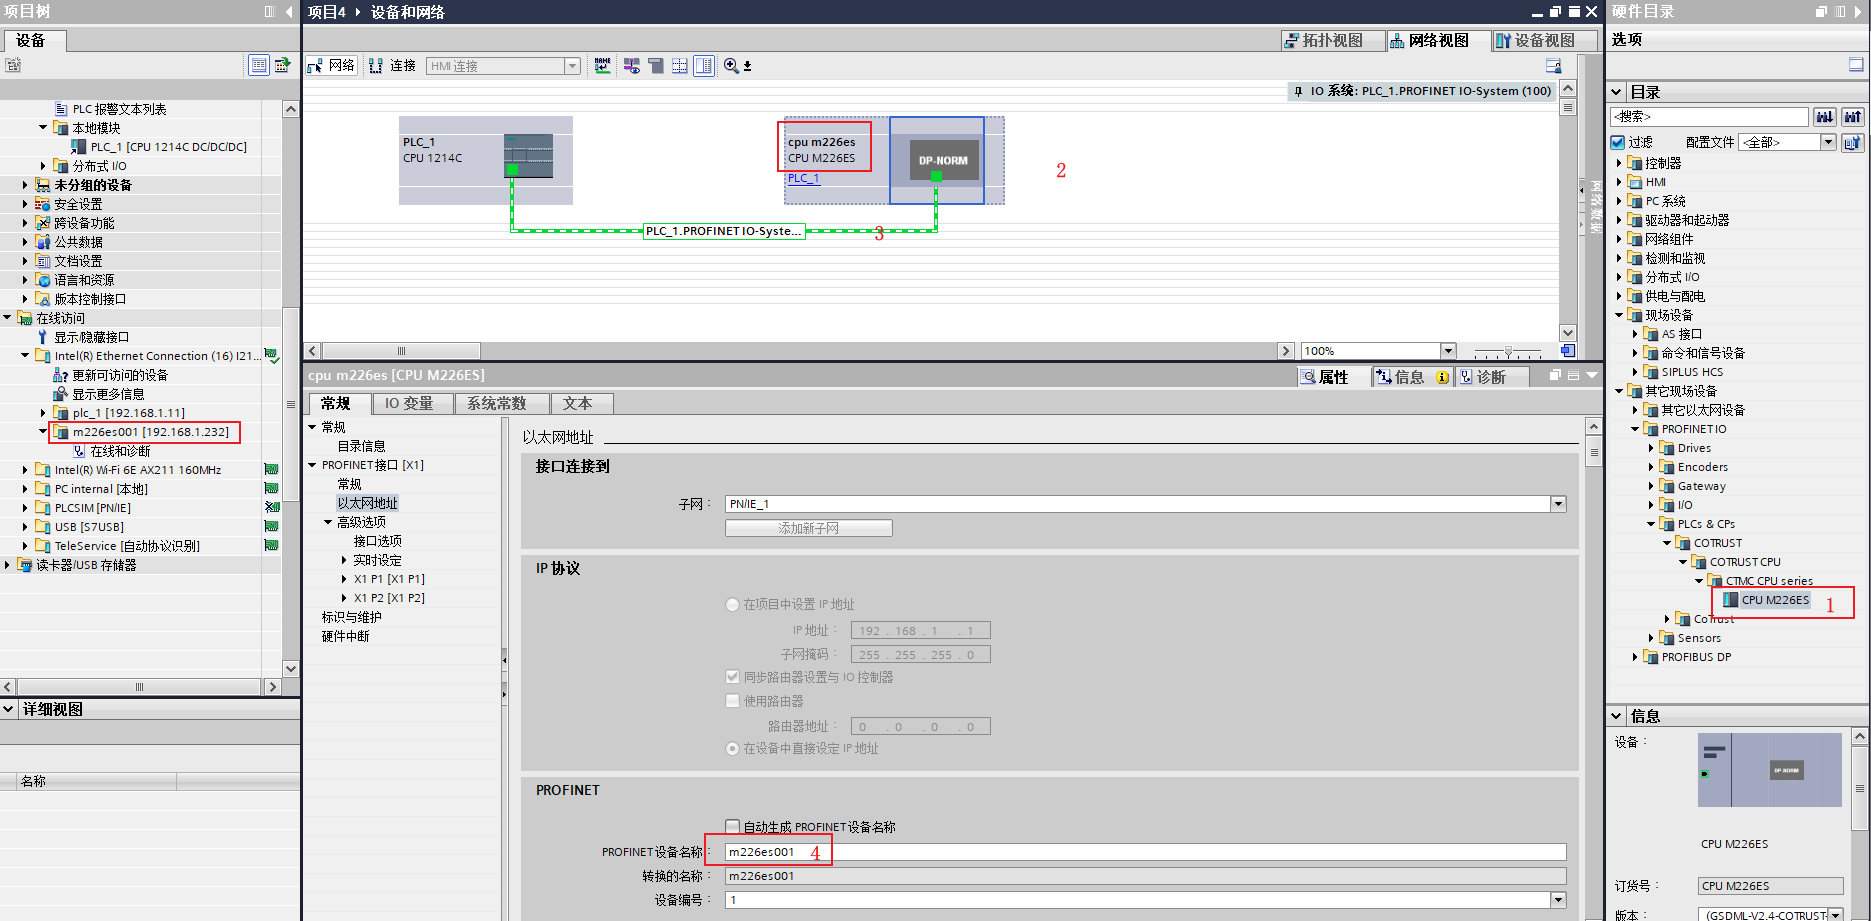Click the network view horizontal scrollbar

[401, 351]
